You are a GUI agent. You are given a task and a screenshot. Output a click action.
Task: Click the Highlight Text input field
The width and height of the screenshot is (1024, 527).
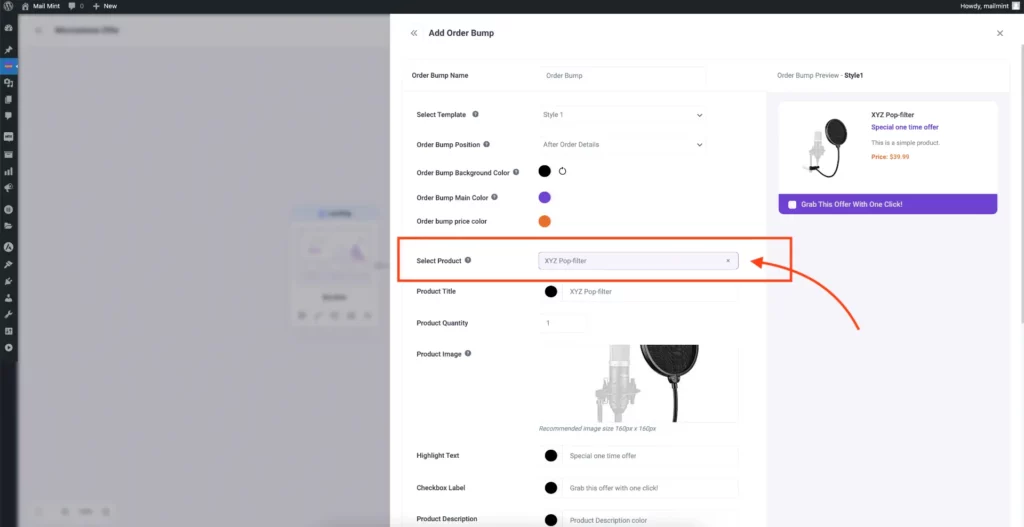(650, 456)
